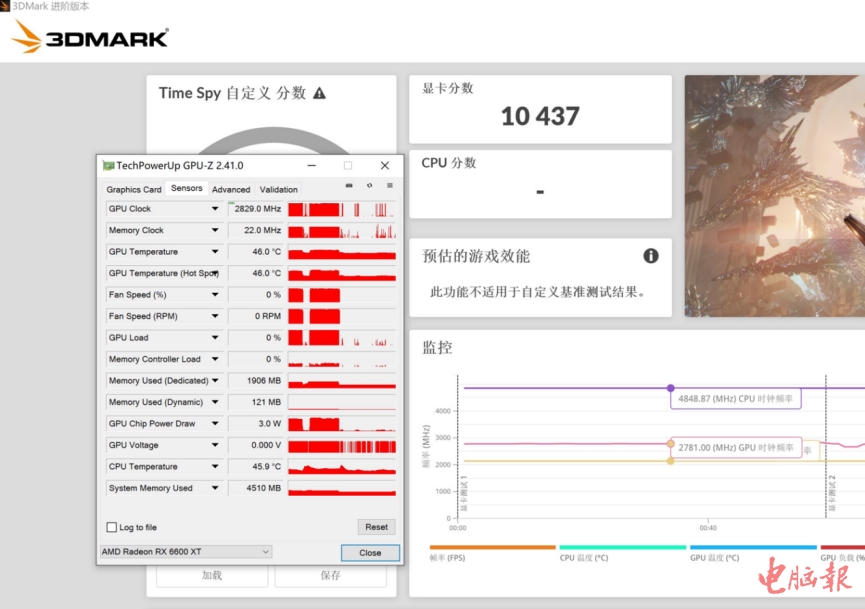865x609 pixels.
Task: Open the GPU-Z hamburger menu icon
Action: pyautogui.click(x=389, y=185)
